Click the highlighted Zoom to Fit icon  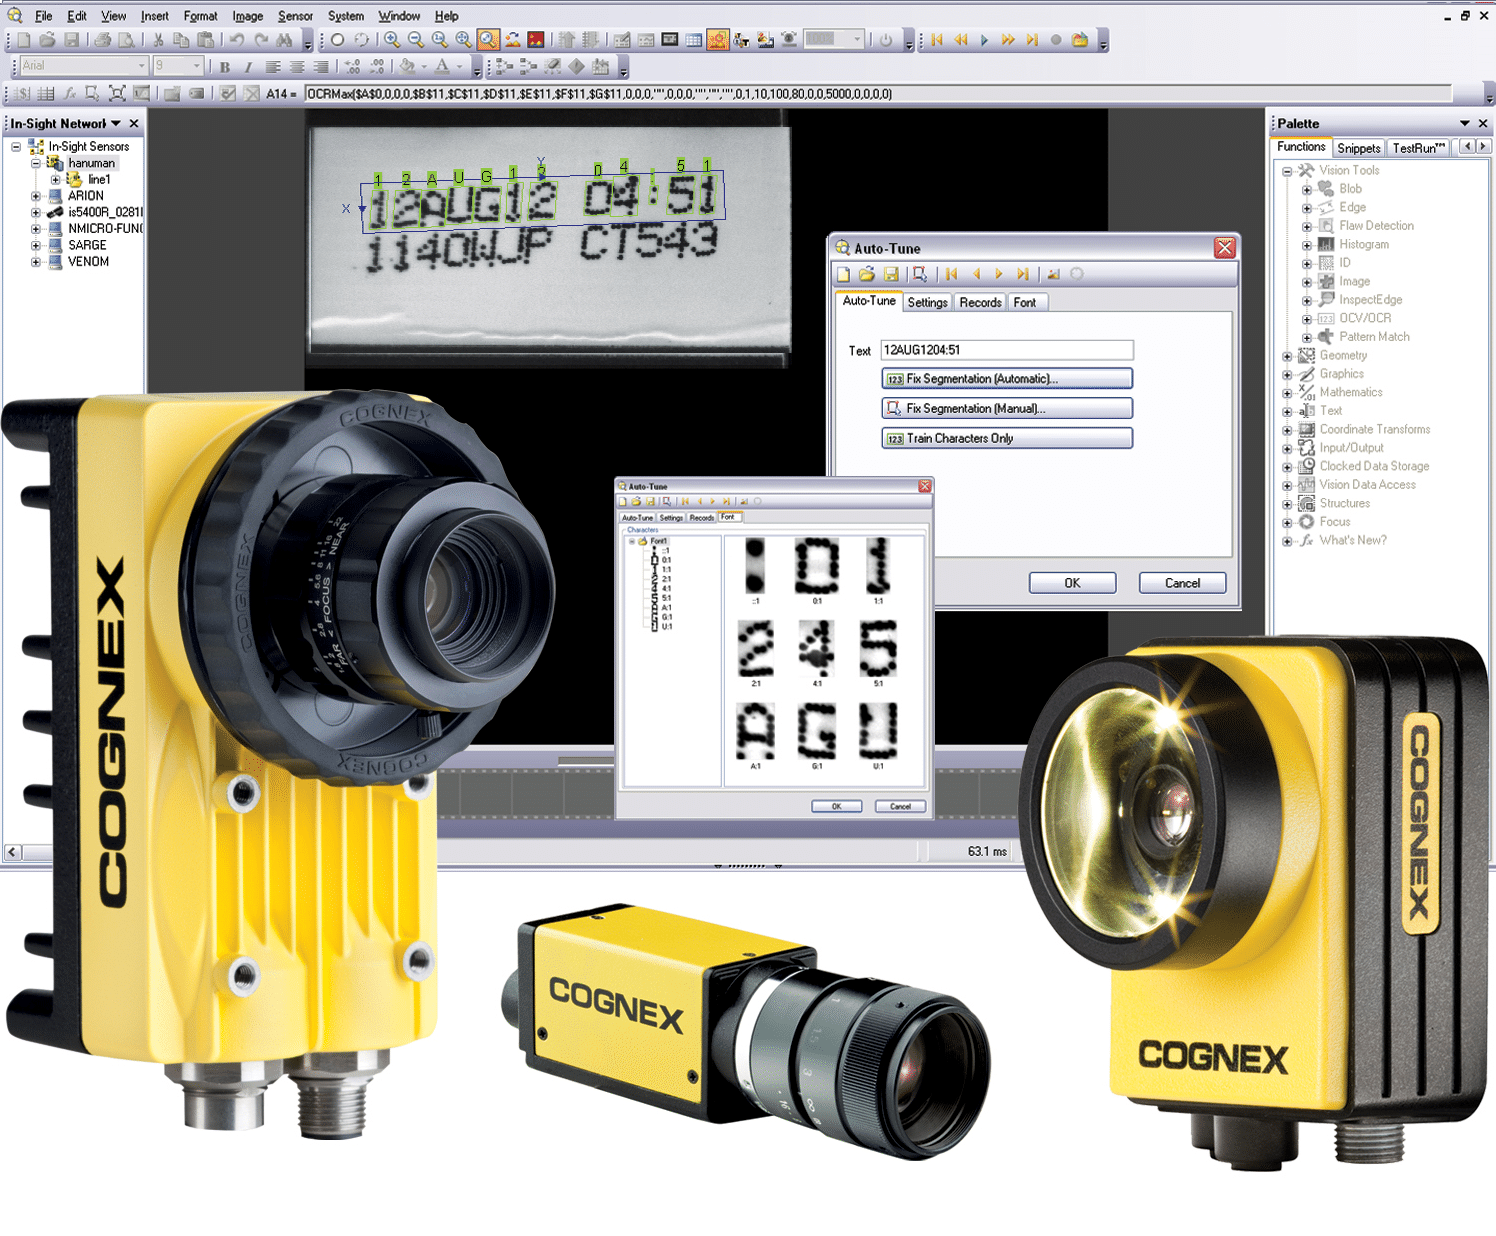tap(488, 40)
